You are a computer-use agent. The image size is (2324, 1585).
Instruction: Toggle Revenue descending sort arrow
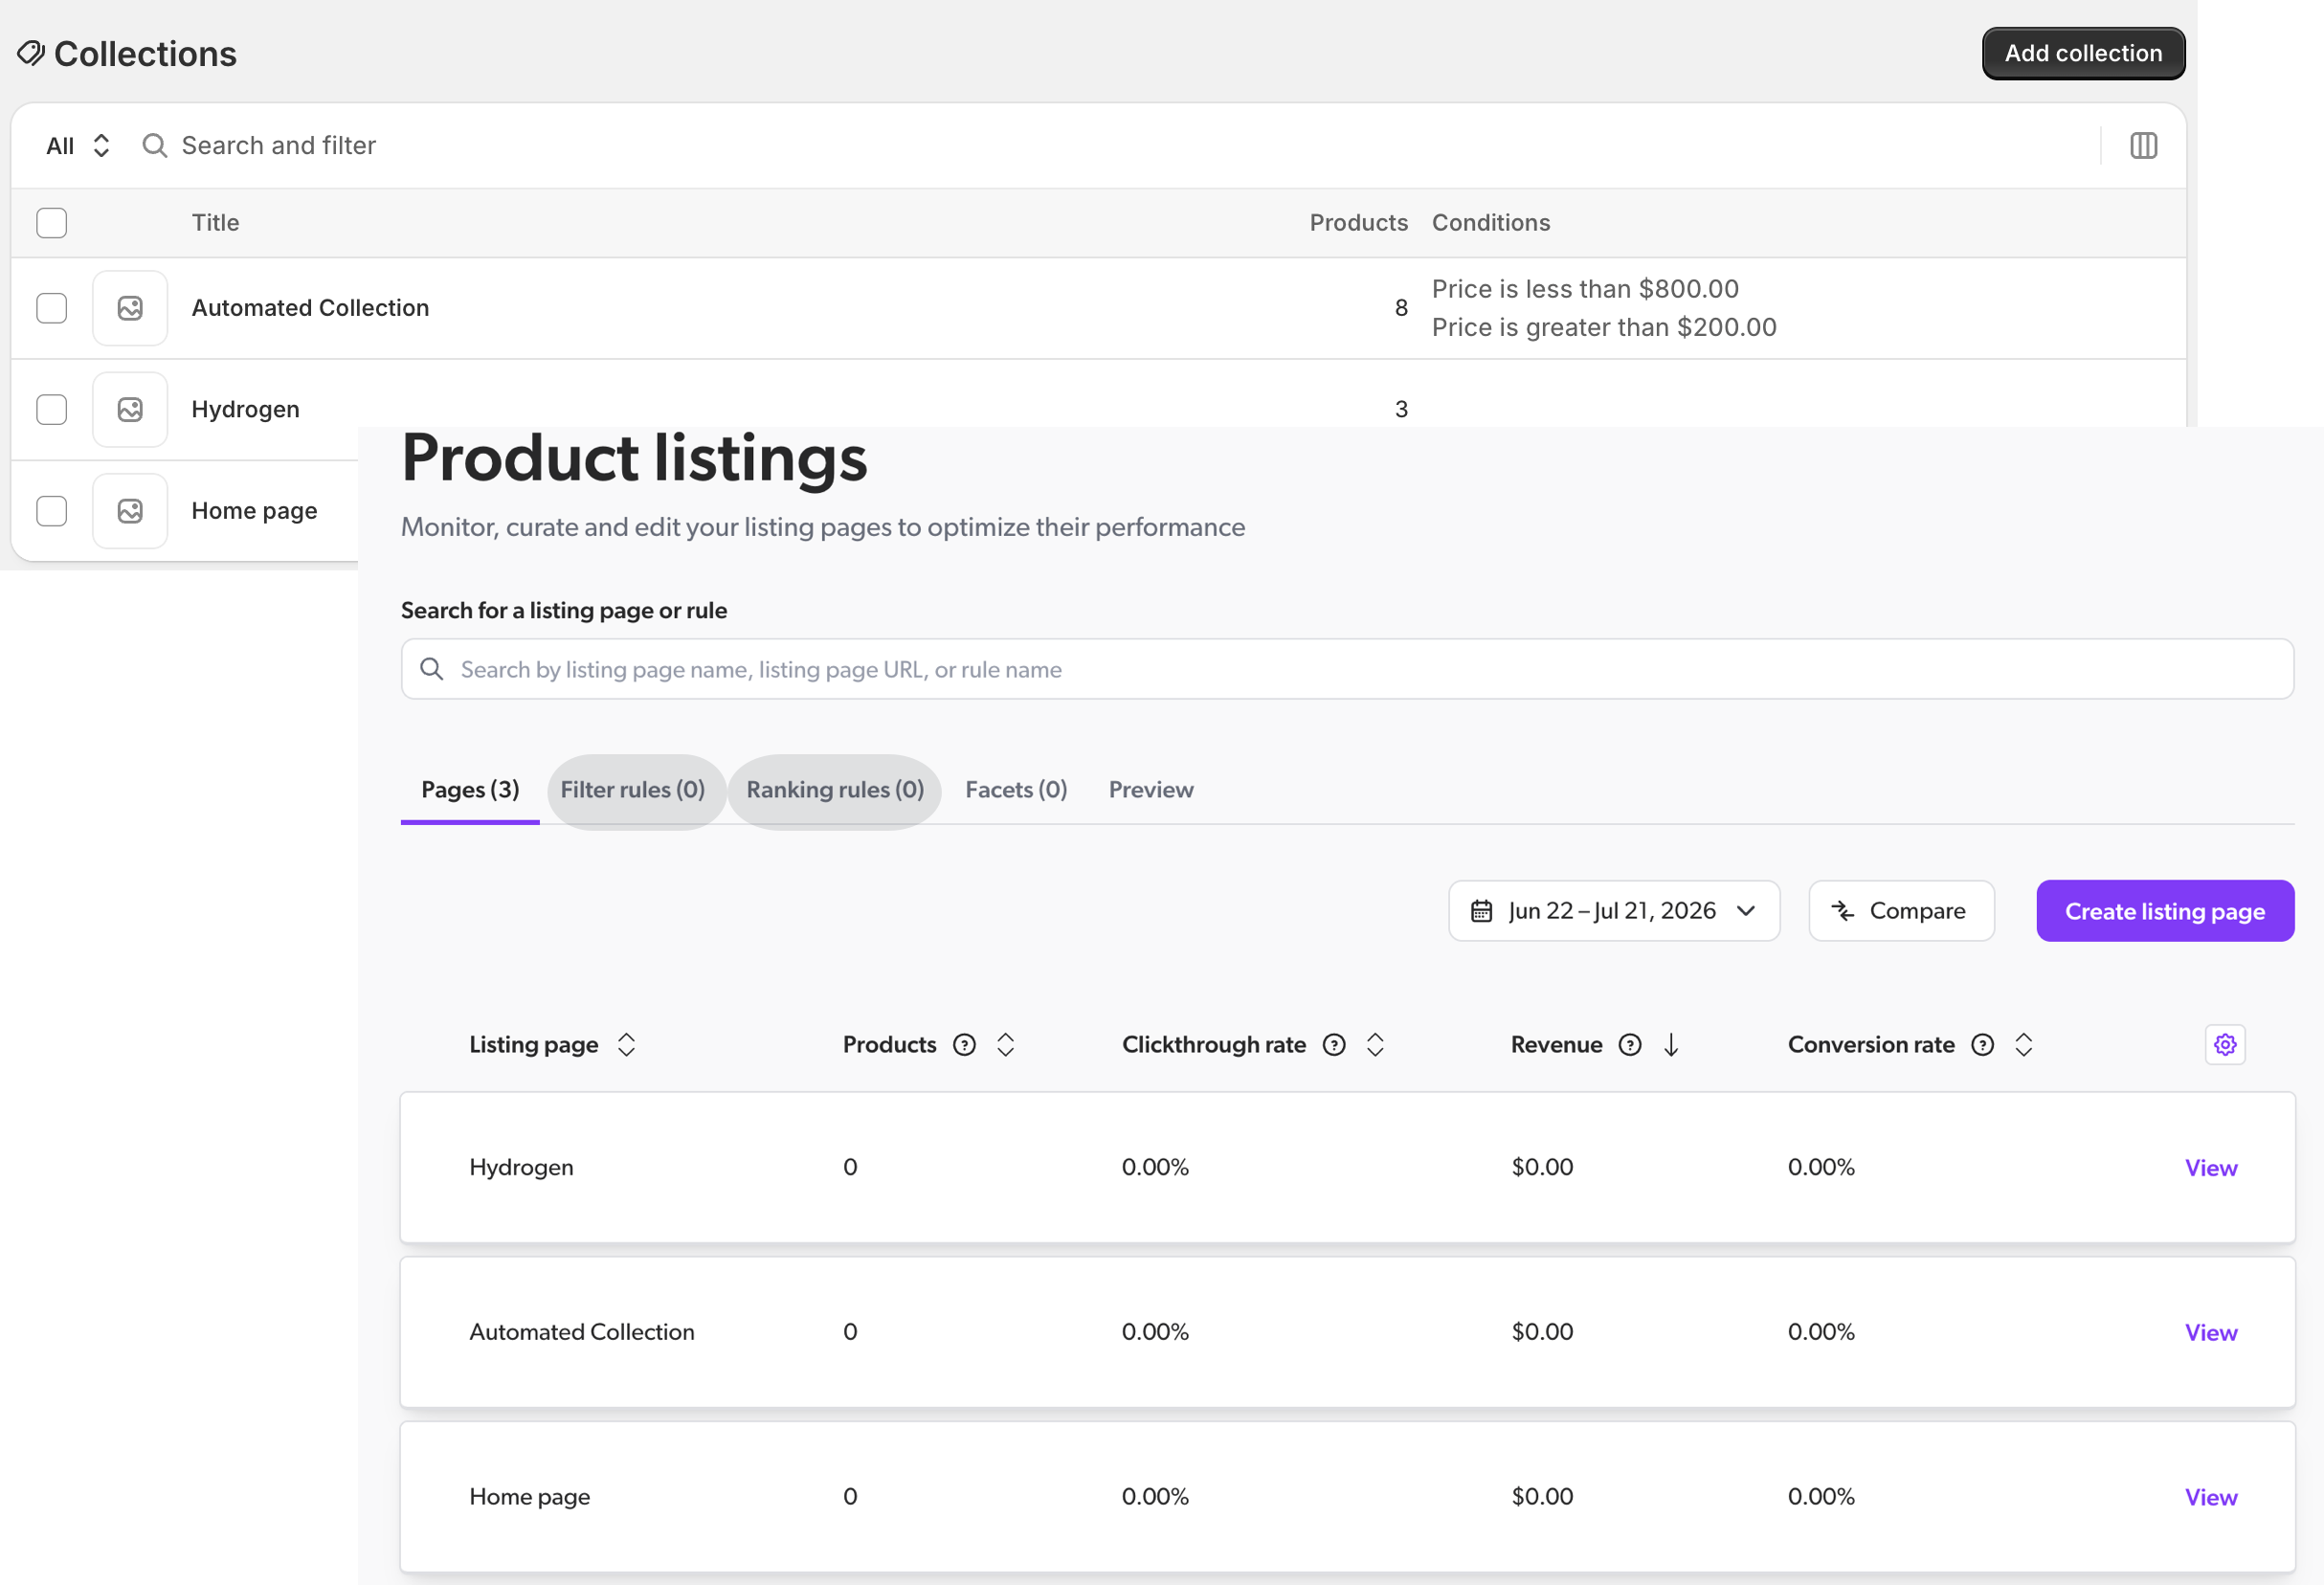pyautogui.click(x=1670, y=1045)
